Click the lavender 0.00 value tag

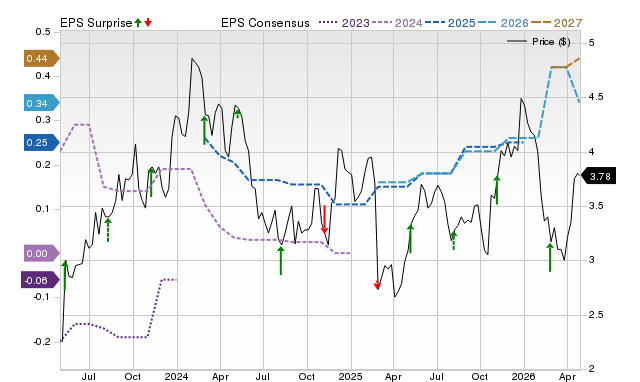click(x=42, y=253)
